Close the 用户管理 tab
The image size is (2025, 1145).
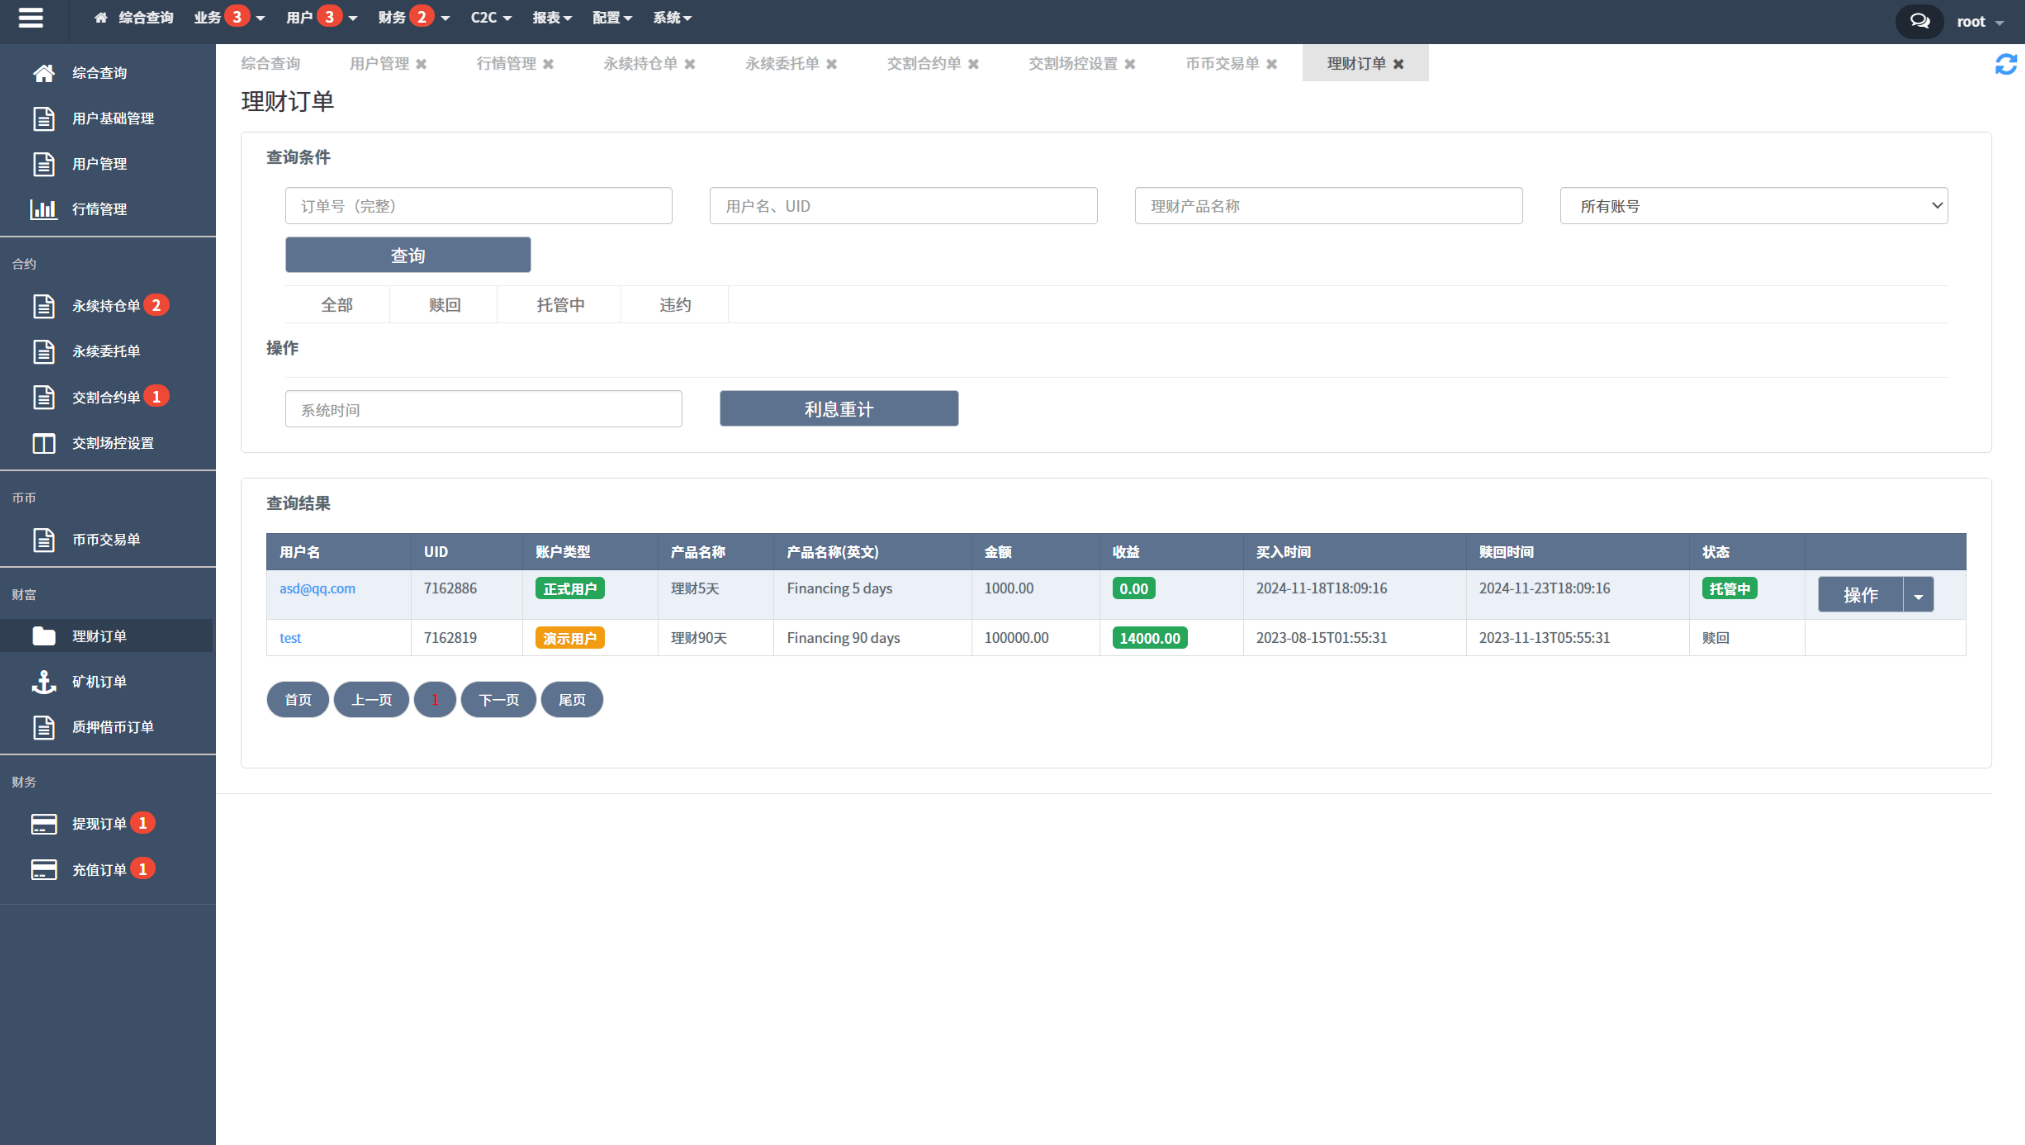pyautogui.click(x=421, y=64)
